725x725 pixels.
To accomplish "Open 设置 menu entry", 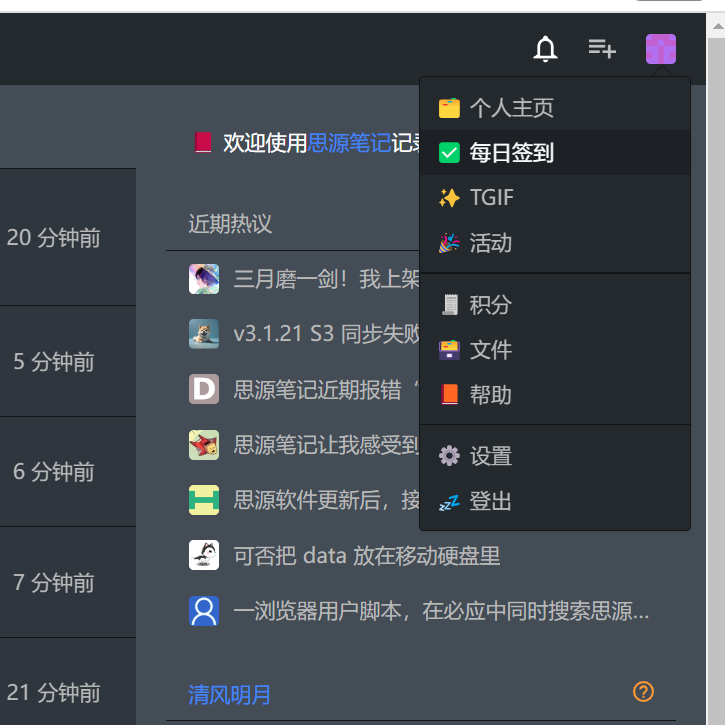I will pos(555,456).
